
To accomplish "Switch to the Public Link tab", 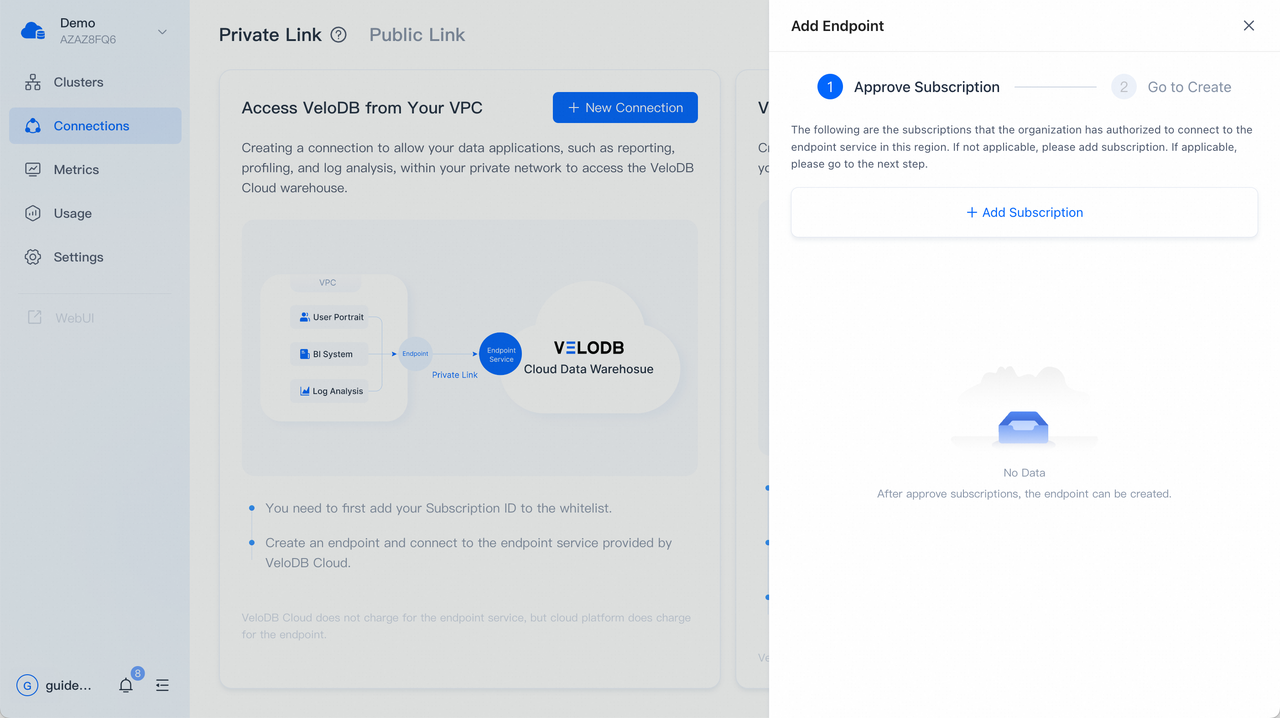I will [417, 35].
